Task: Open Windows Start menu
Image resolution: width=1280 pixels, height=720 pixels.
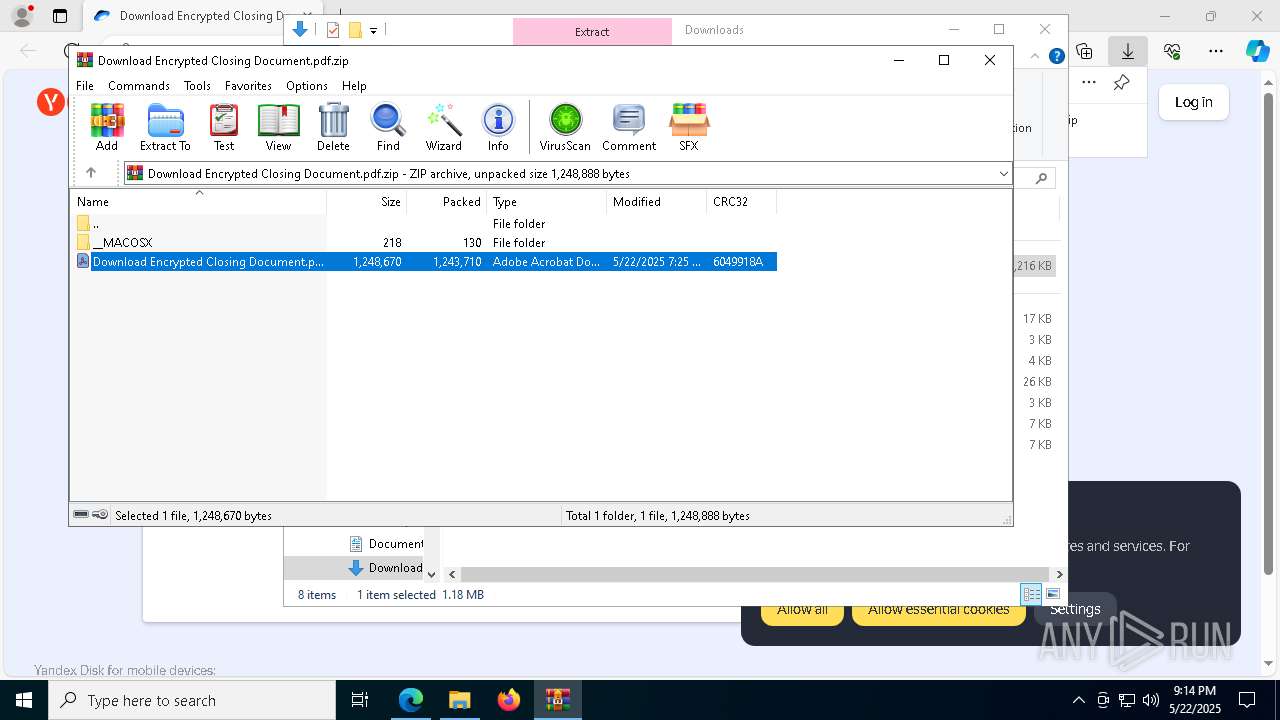Action: point(24,700)
